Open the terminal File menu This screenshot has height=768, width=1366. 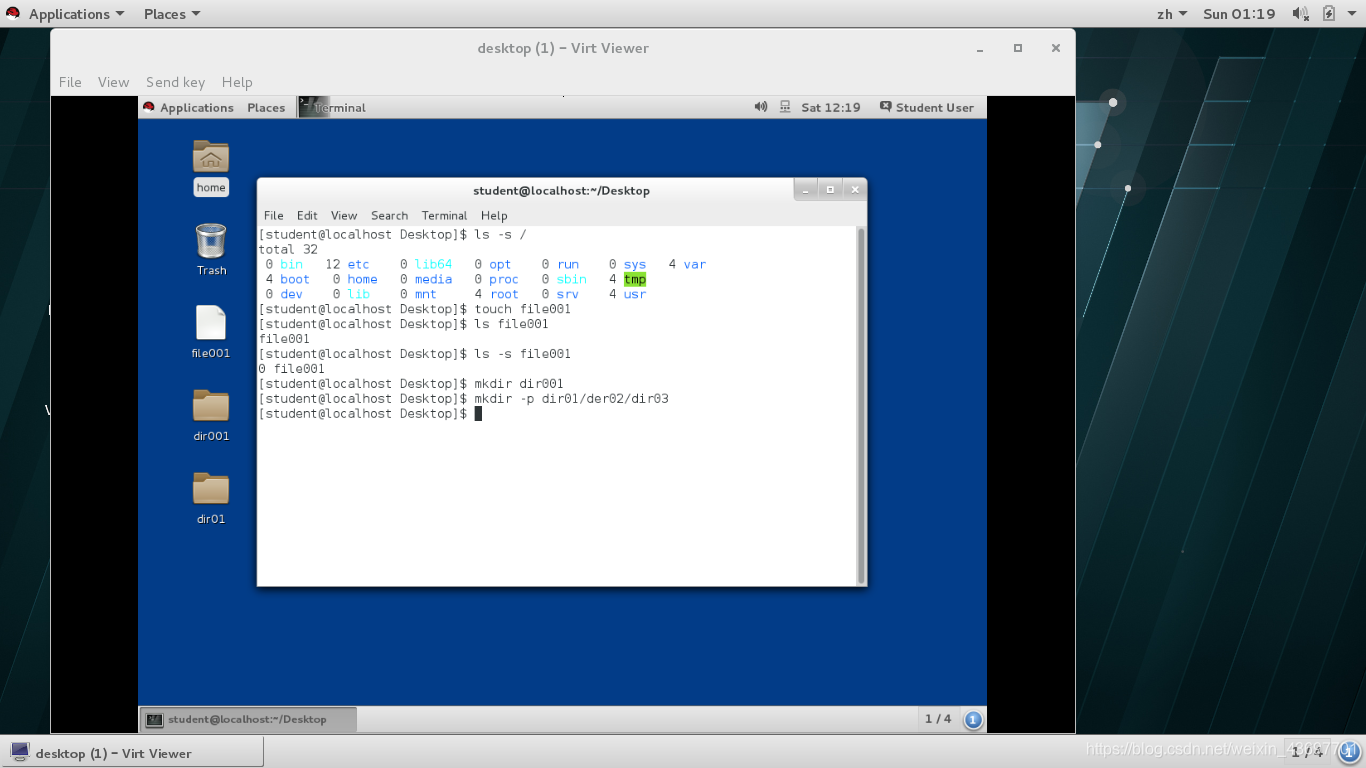pos(273,215)
